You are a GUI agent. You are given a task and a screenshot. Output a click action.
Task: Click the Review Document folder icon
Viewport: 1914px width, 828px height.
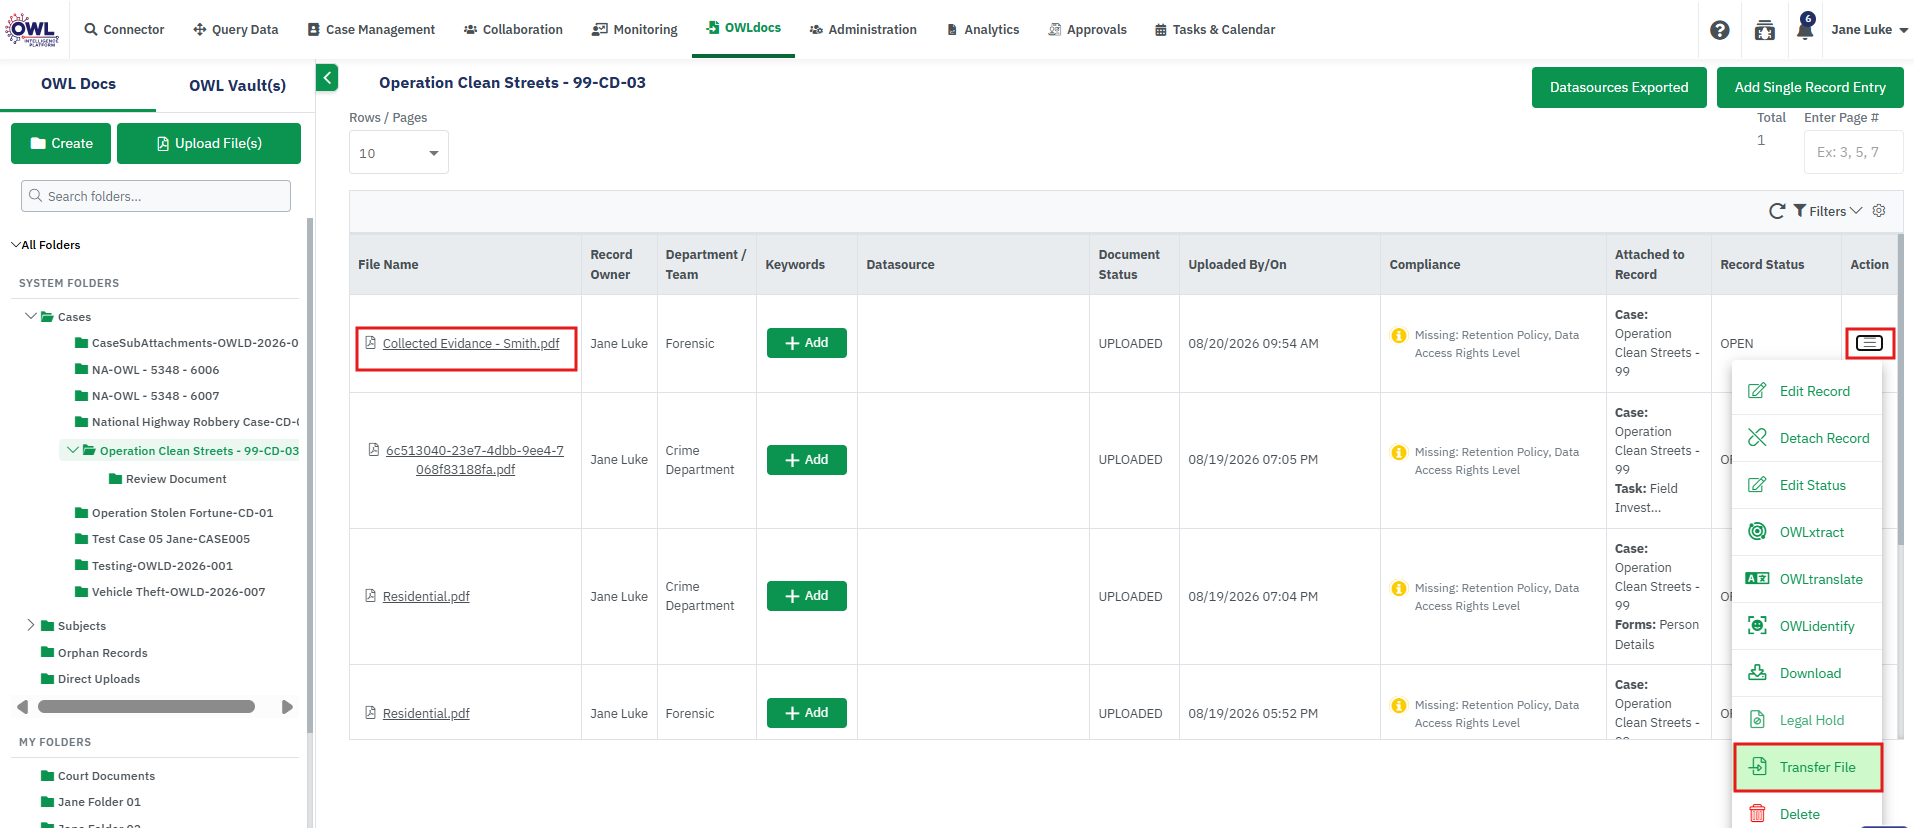tap(115, 479)
